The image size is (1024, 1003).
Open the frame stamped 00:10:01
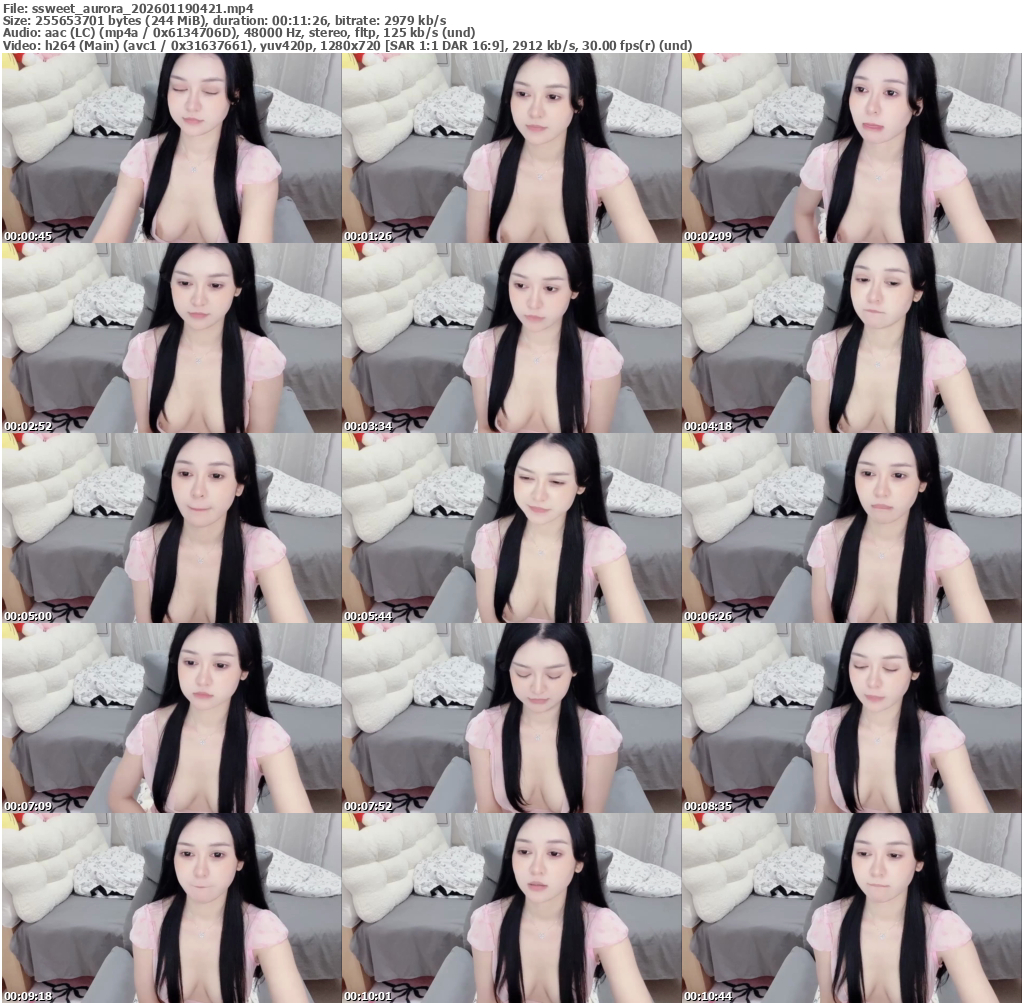[511, 908]
